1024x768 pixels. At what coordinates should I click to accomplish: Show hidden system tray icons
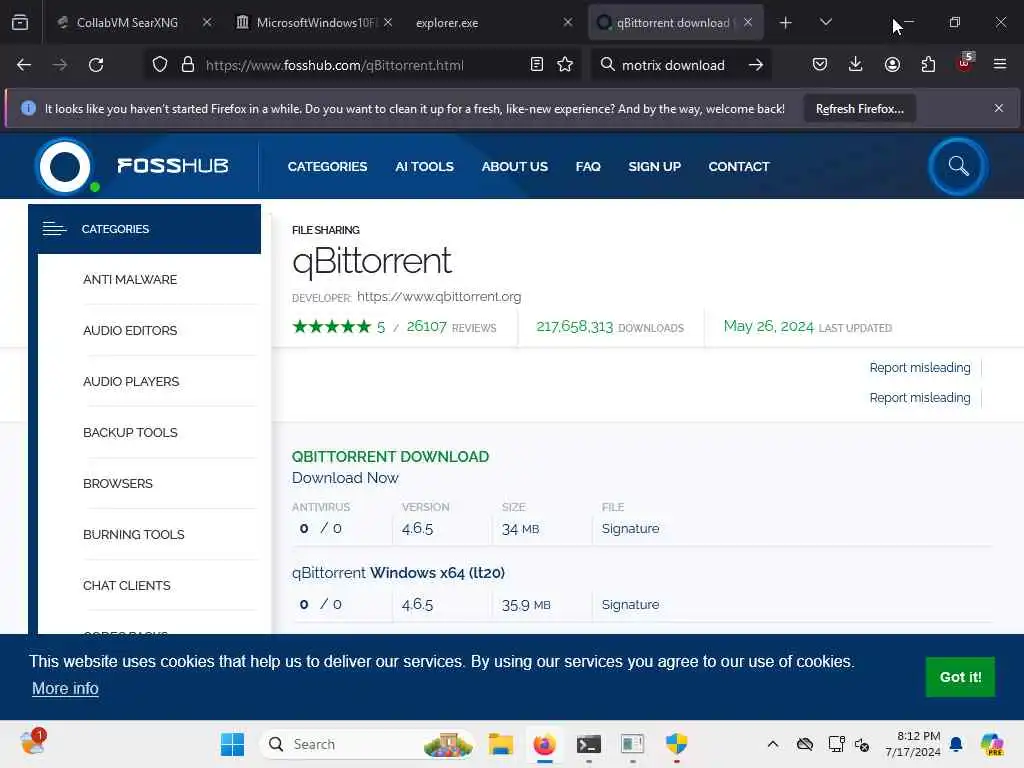click(773, 744)
